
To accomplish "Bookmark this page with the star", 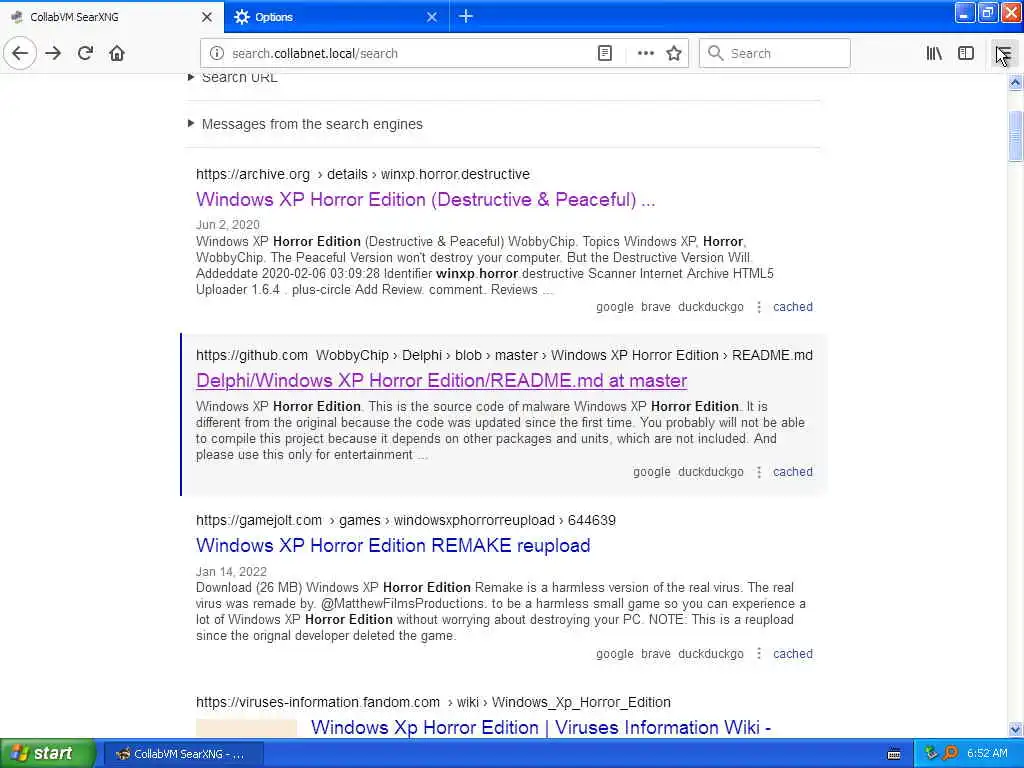I will tap(674, 53).
